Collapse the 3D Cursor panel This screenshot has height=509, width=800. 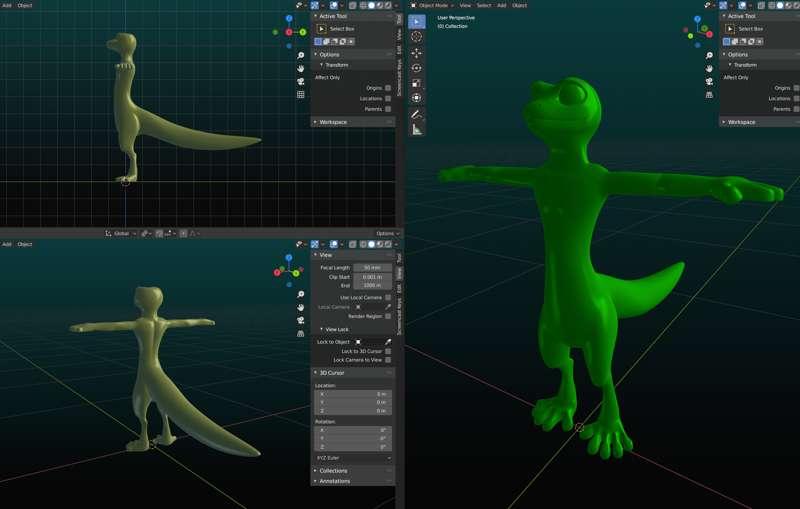point(352,373)
